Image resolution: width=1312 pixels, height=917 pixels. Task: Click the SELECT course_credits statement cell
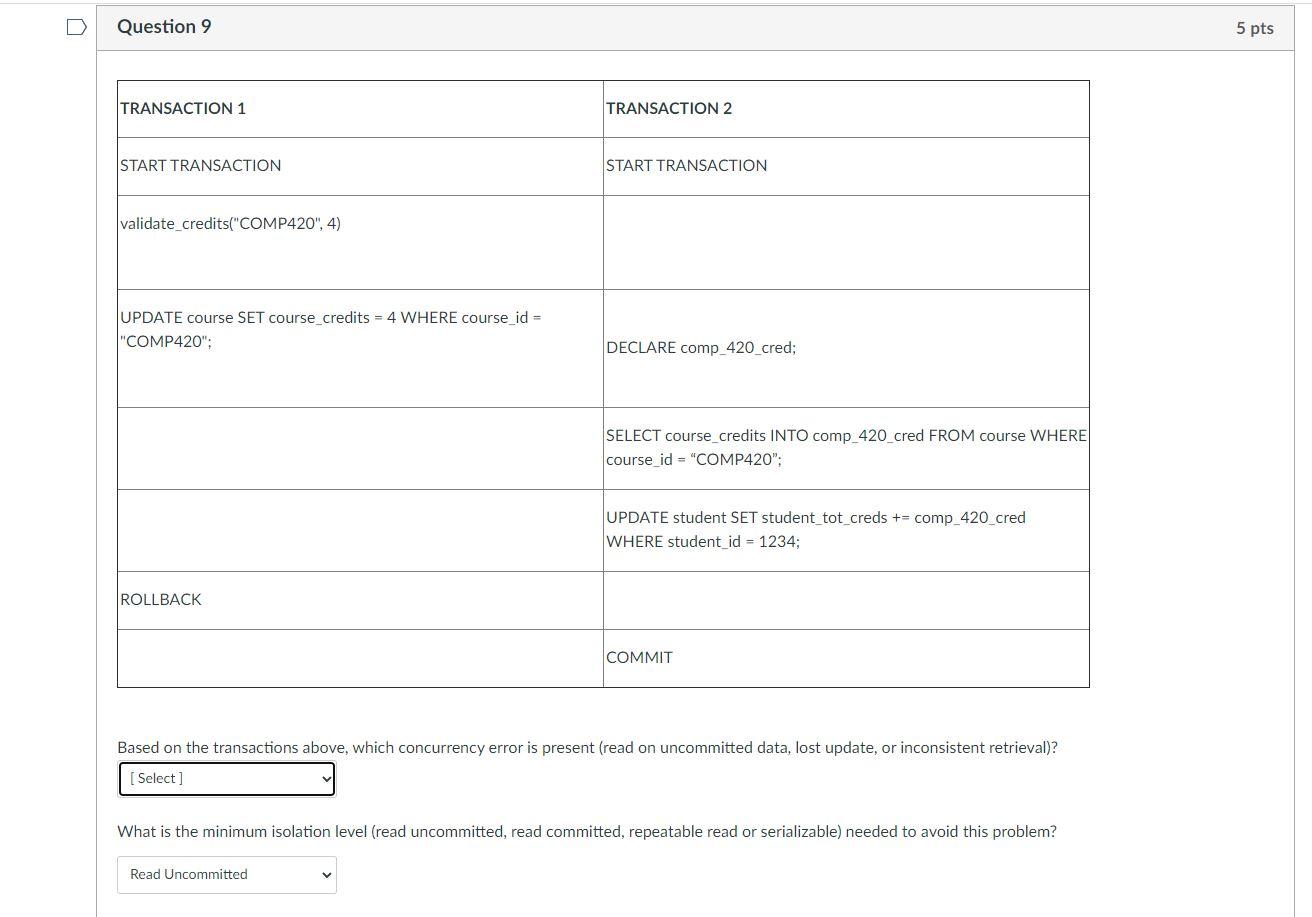pos(845,447)
